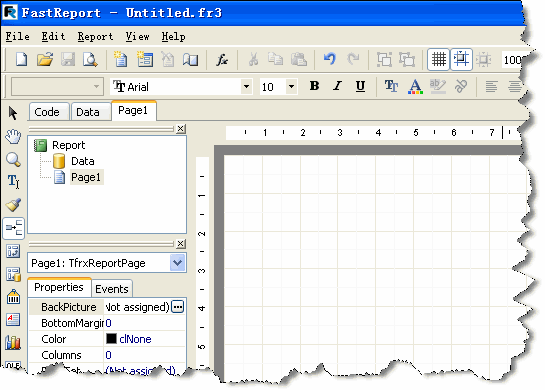Screen dimensions: 545x390
Task: Click the Group objects icon
Action: 384,59
